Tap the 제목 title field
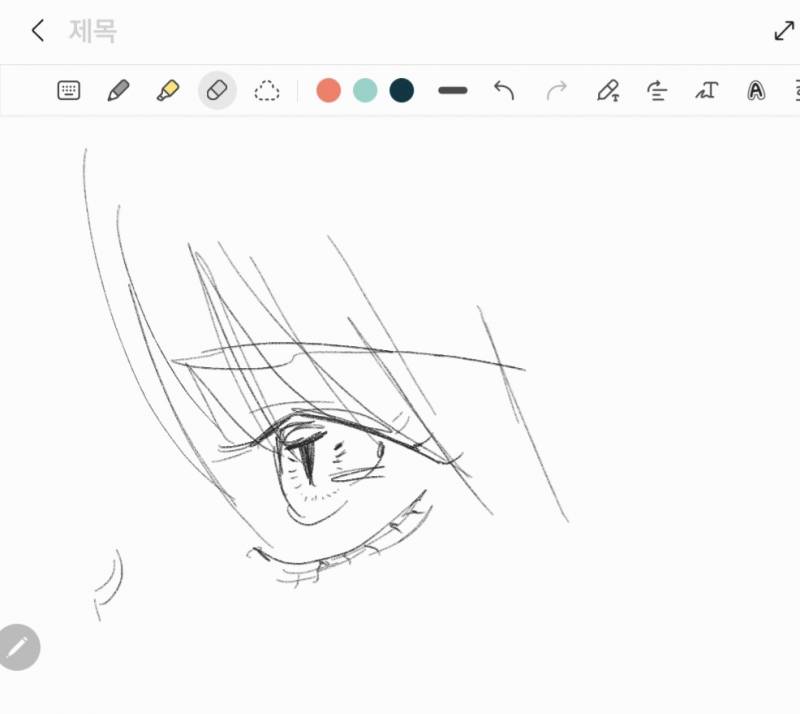The width and height of the screenshot is (800, 714). (93, 31)
